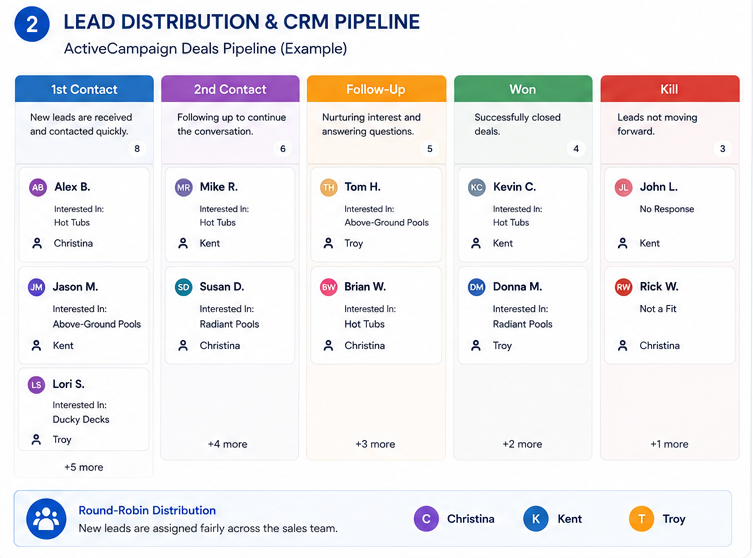Select the blue DM avatar for Donna M.

476,287
